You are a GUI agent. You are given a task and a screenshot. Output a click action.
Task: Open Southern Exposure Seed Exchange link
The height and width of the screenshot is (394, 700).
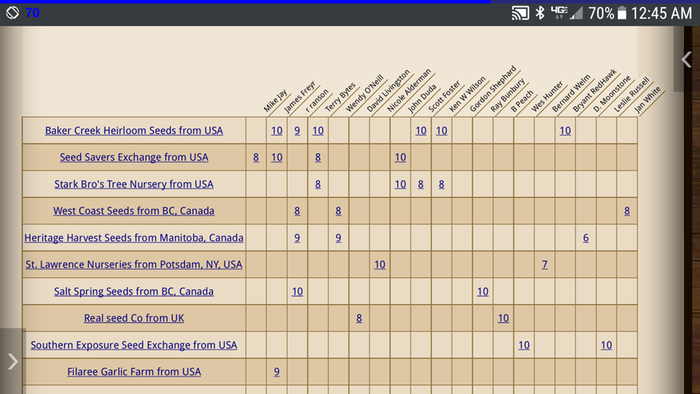click(x=134, y=344)
